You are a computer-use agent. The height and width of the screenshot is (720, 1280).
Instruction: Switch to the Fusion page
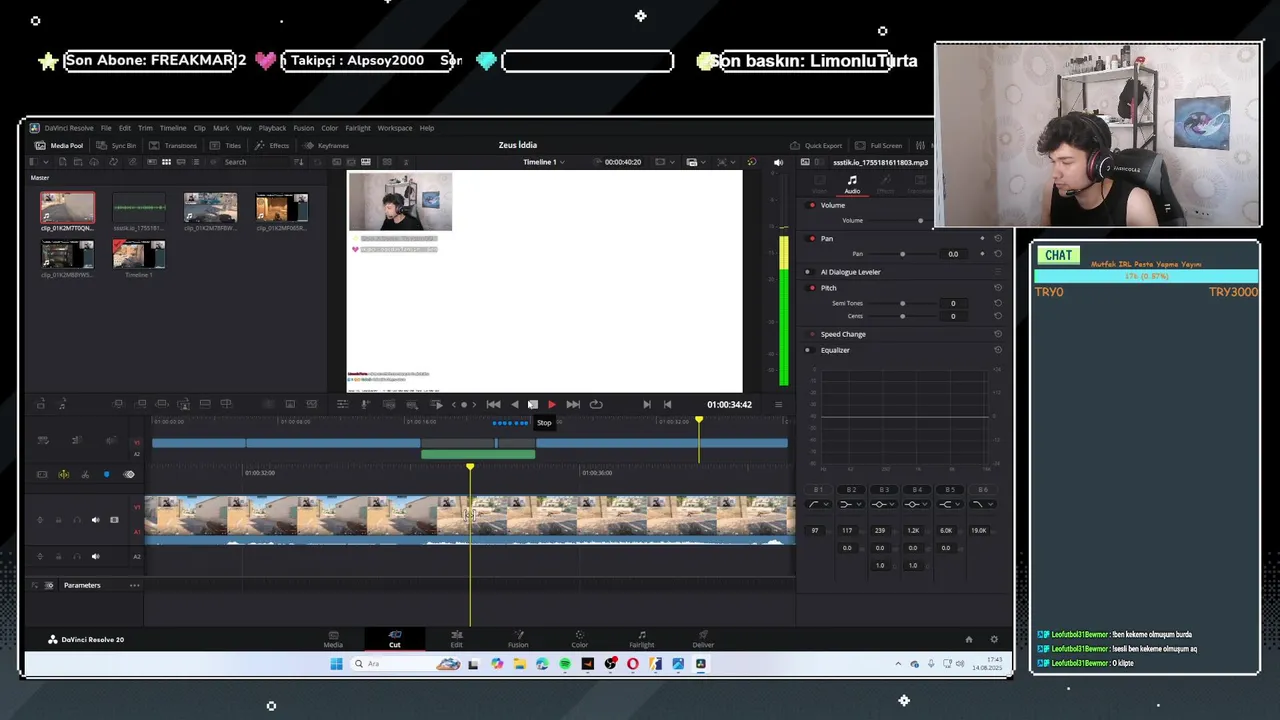[518, 639]
